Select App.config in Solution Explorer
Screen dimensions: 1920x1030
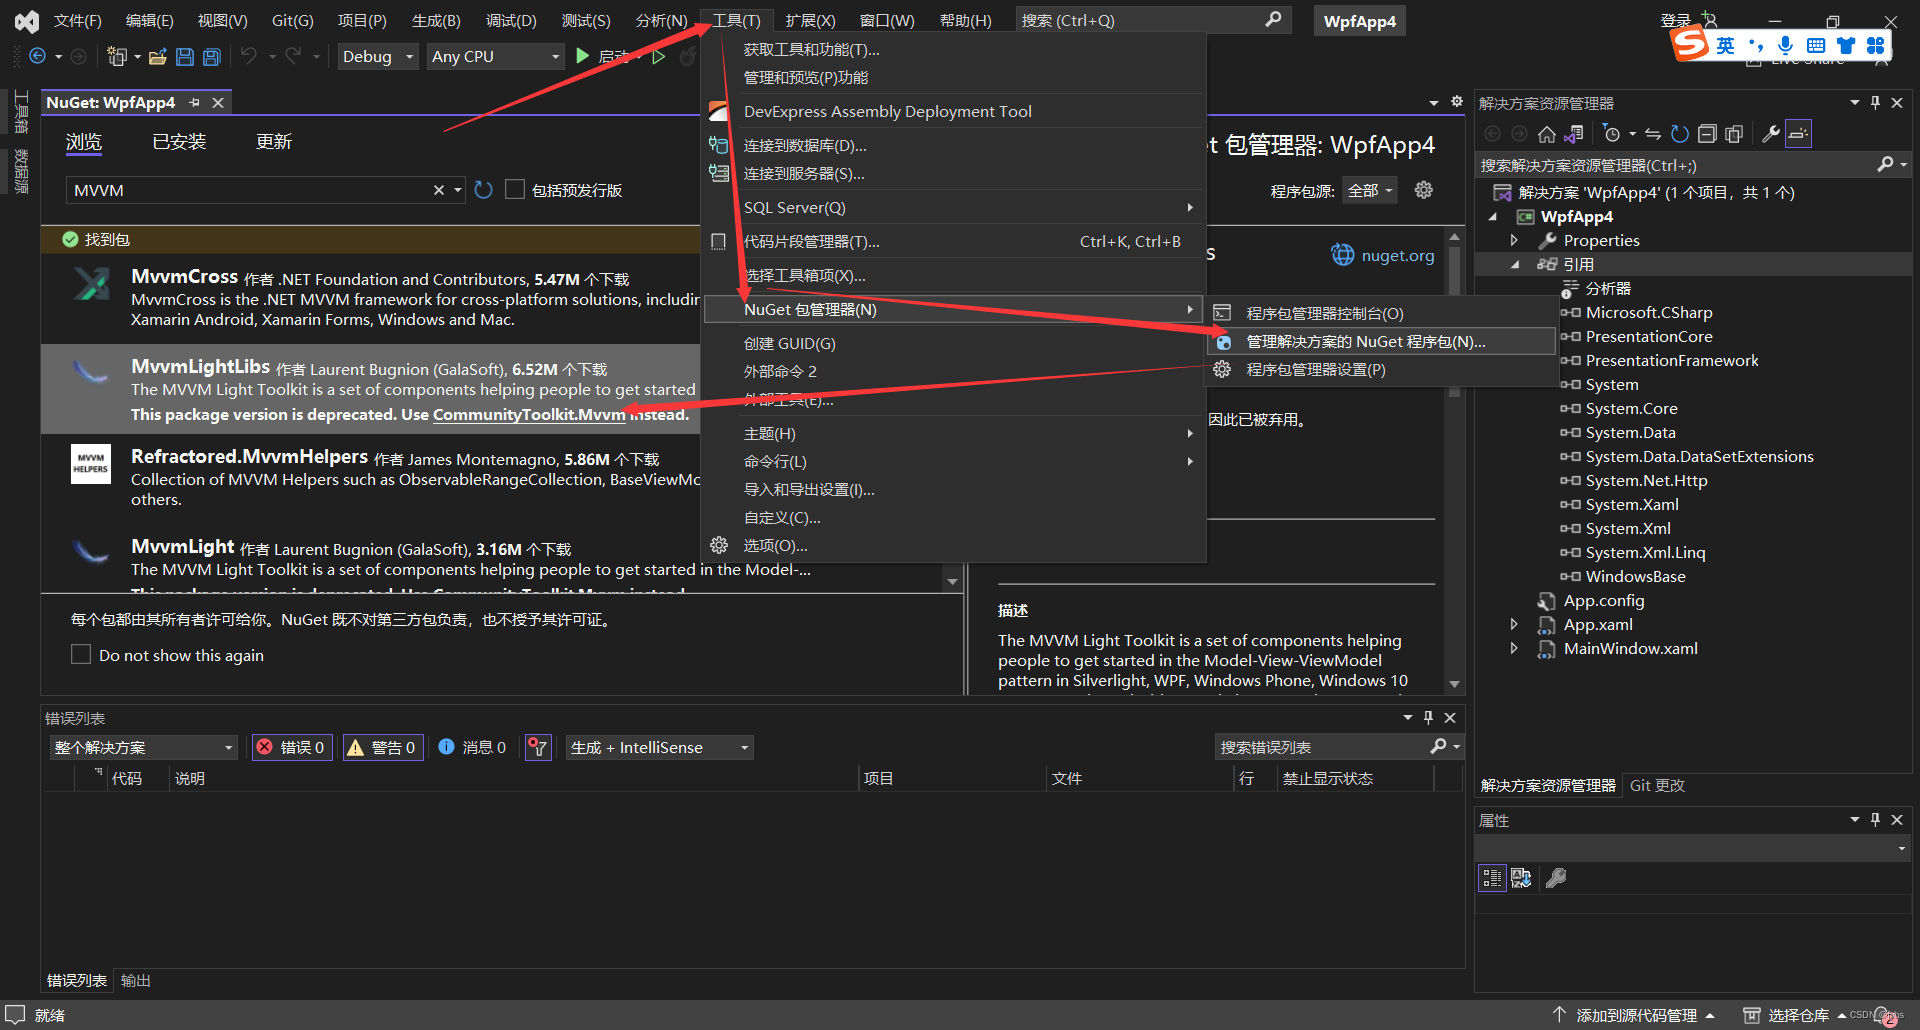(1603, 600)
